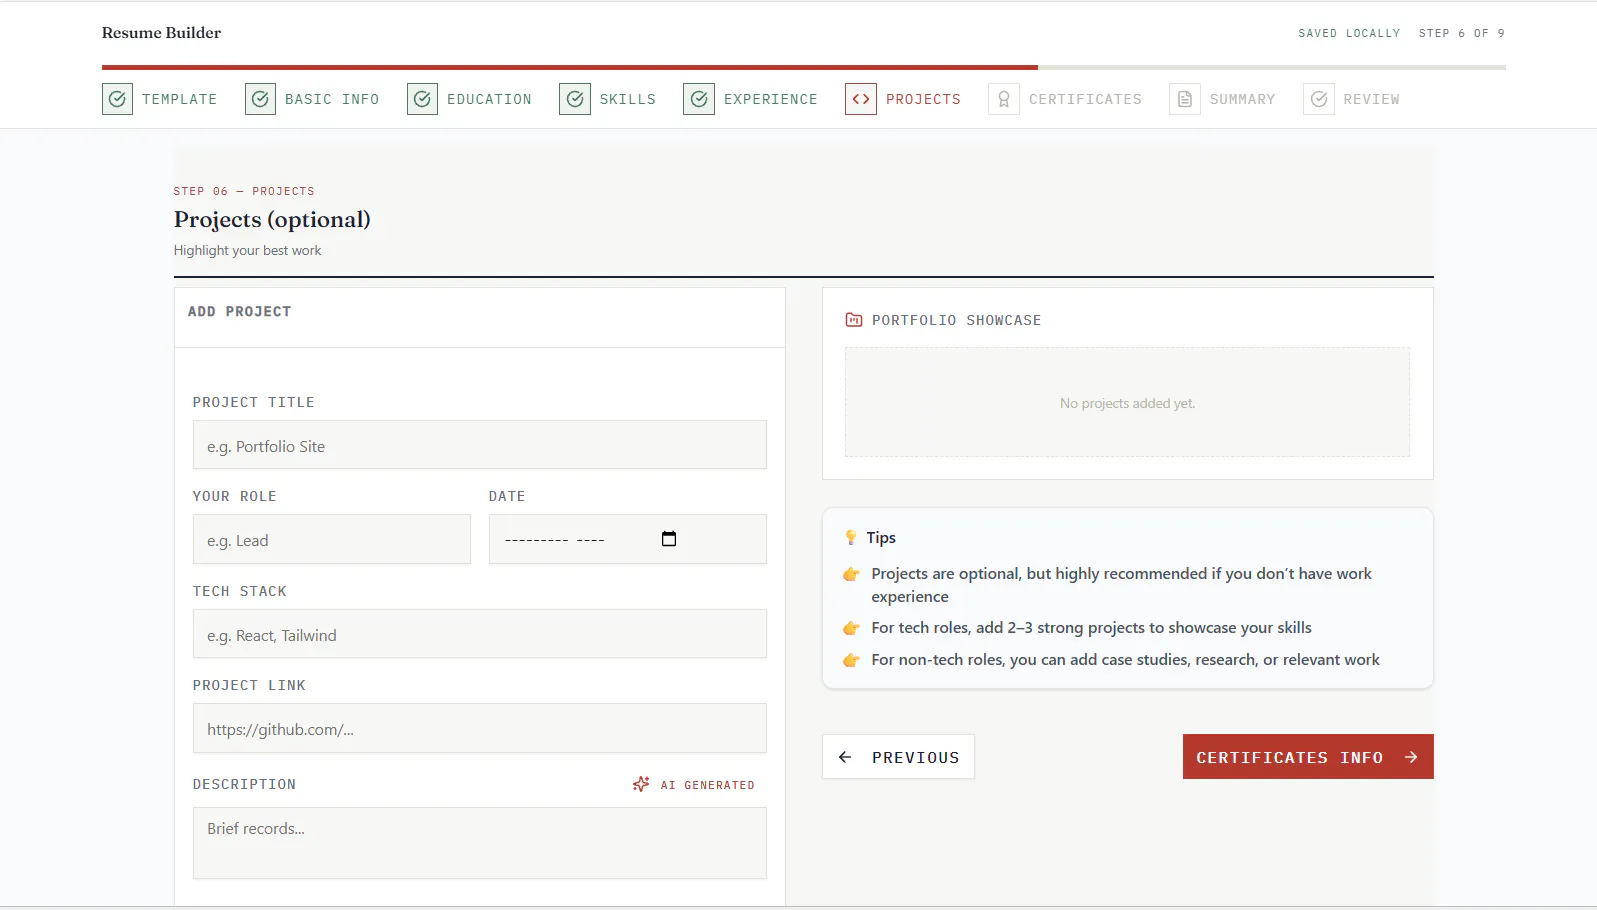
Task: Click the 'Projects (optional)' heading
Action: click(x=272, y=220)
